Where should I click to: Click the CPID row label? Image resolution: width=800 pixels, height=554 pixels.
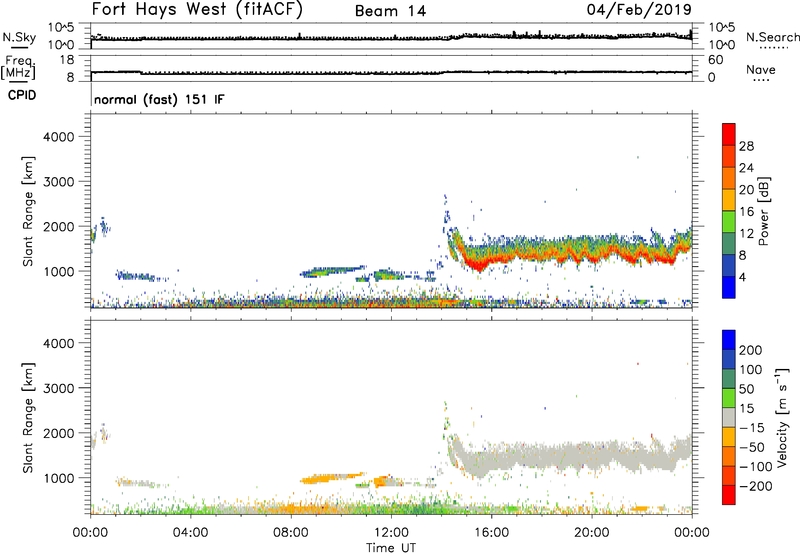pos(20,99)
